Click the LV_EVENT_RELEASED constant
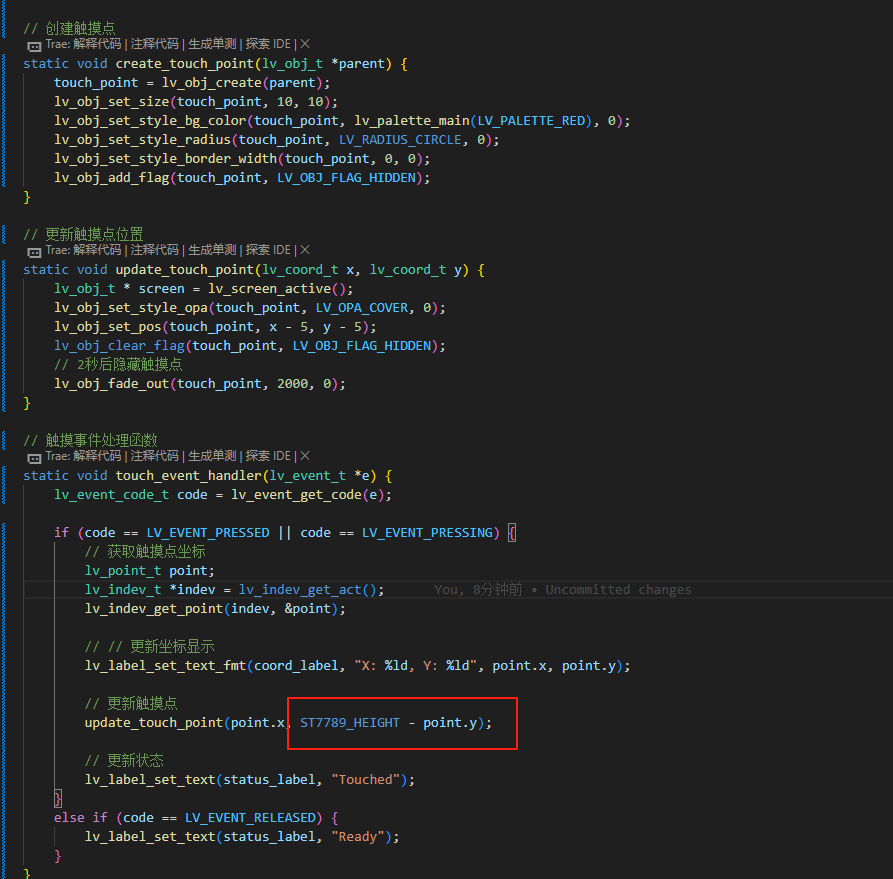893x879 pixels. (x=250, y=818)
